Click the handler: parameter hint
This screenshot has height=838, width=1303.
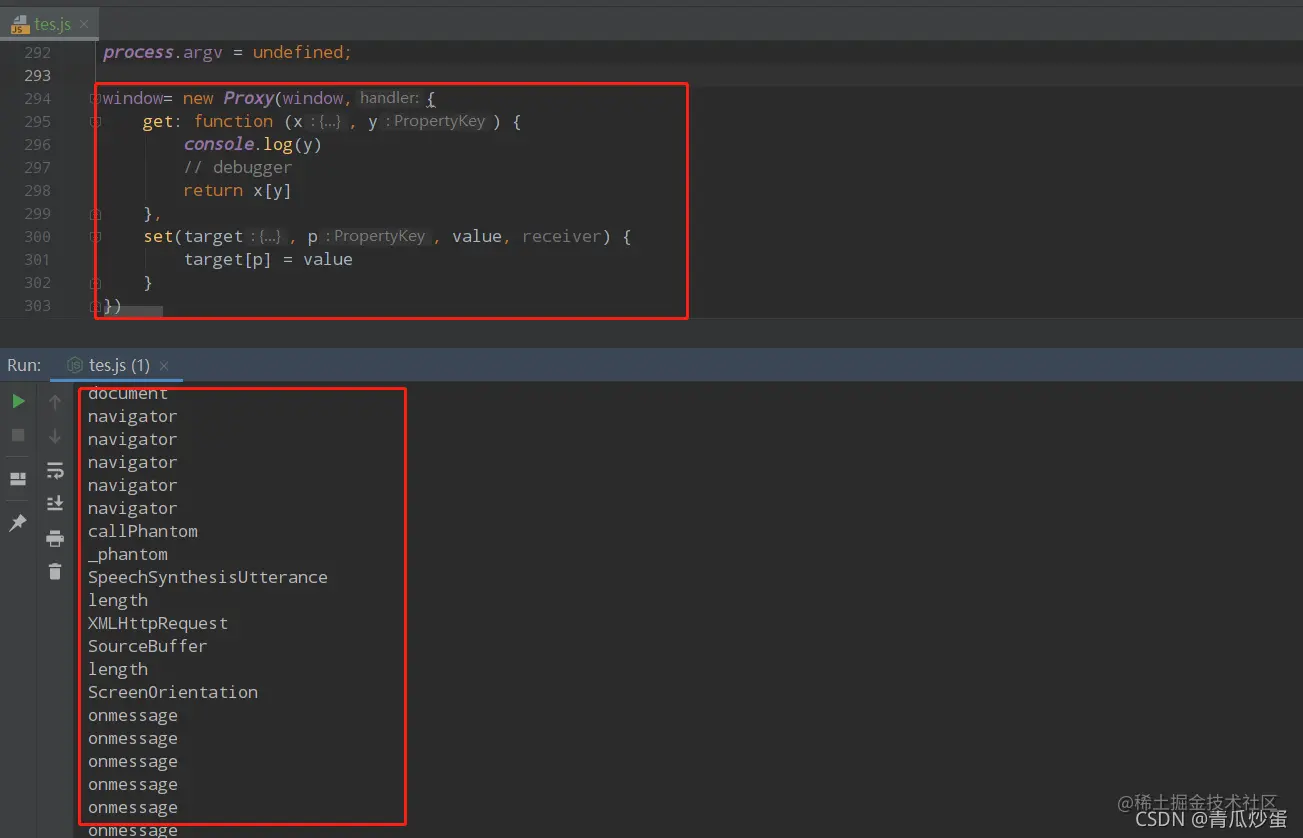coord(389,98)
